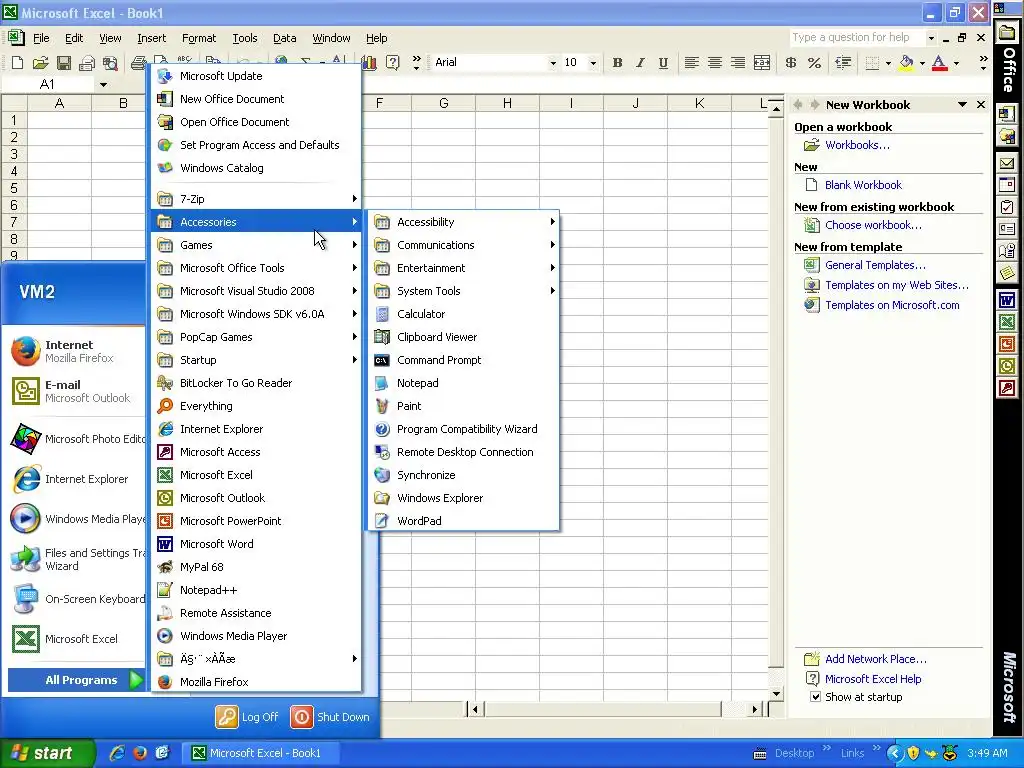Open the Name Box dropdown arrow
The image size is (1024, 768).
tap(103, 84)
